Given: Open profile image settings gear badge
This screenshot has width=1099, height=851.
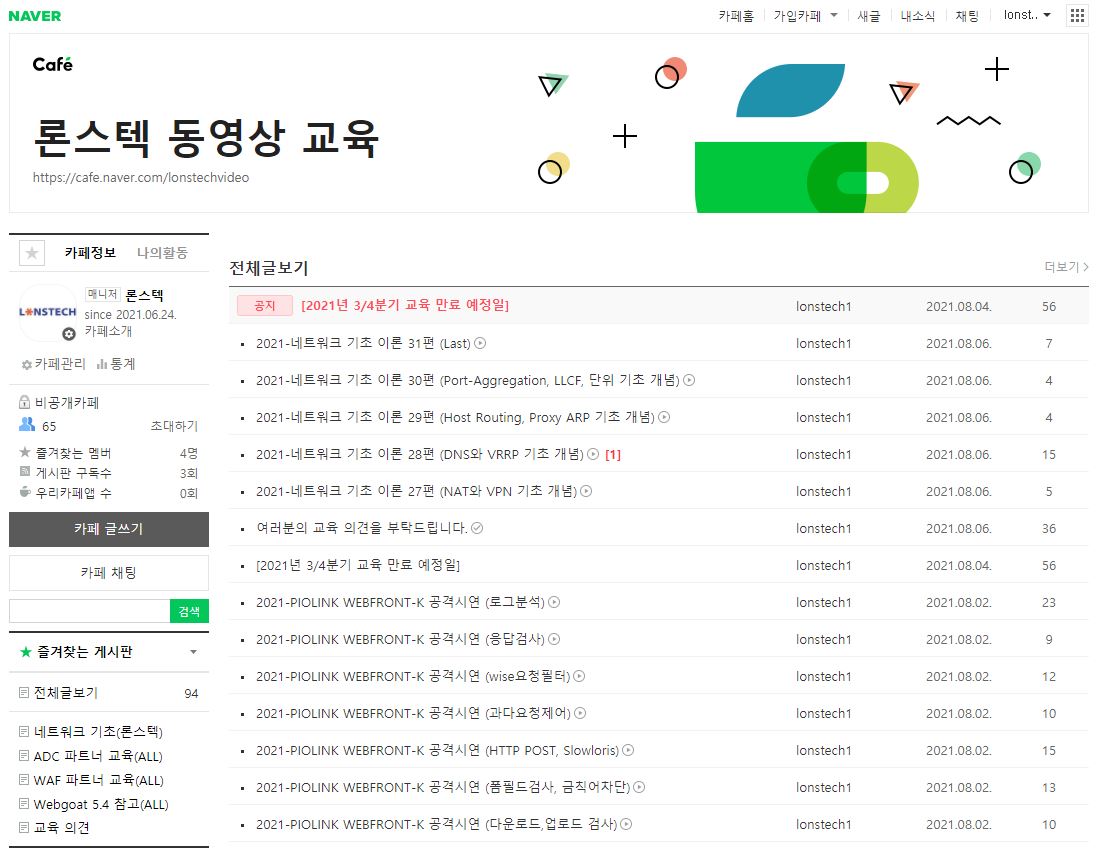Looking at the screenshot, I should coord(69,334).
